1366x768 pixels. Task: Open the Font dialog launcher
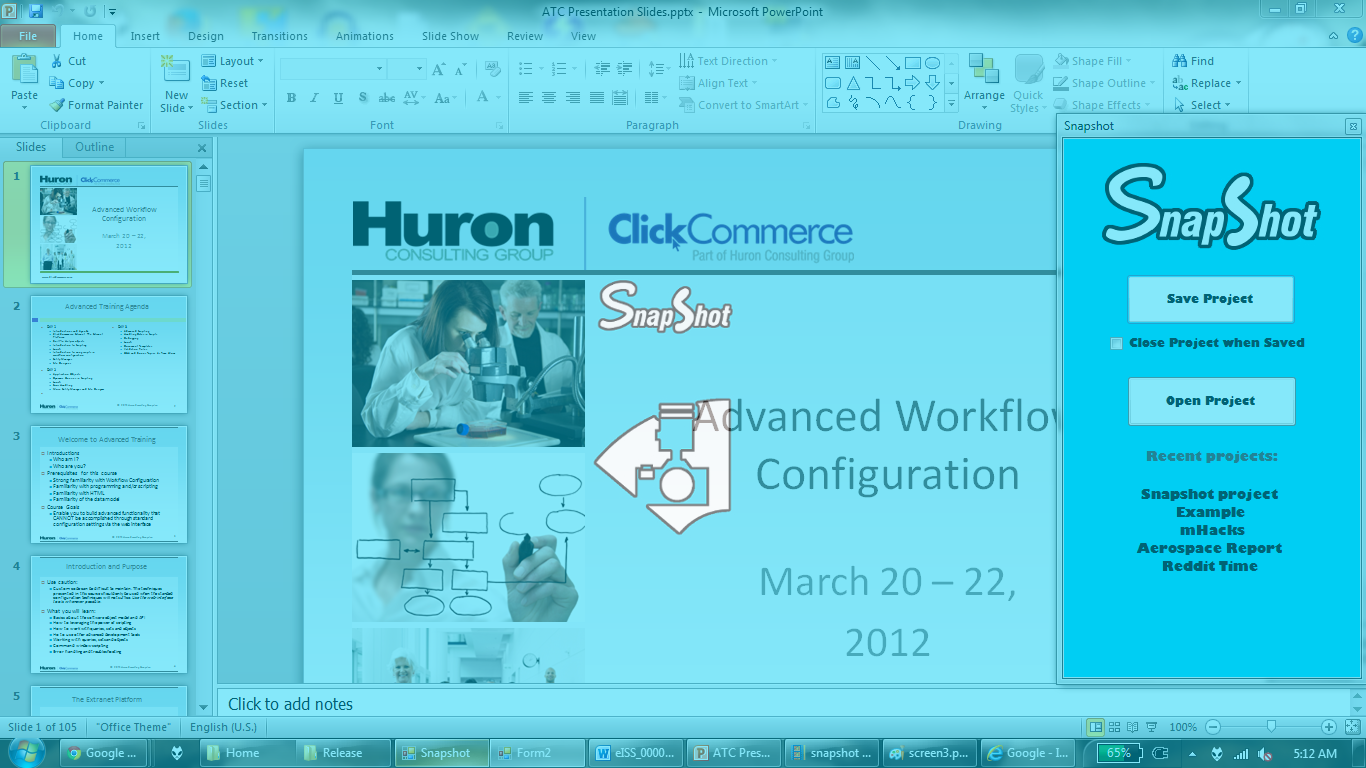(499, 126)
